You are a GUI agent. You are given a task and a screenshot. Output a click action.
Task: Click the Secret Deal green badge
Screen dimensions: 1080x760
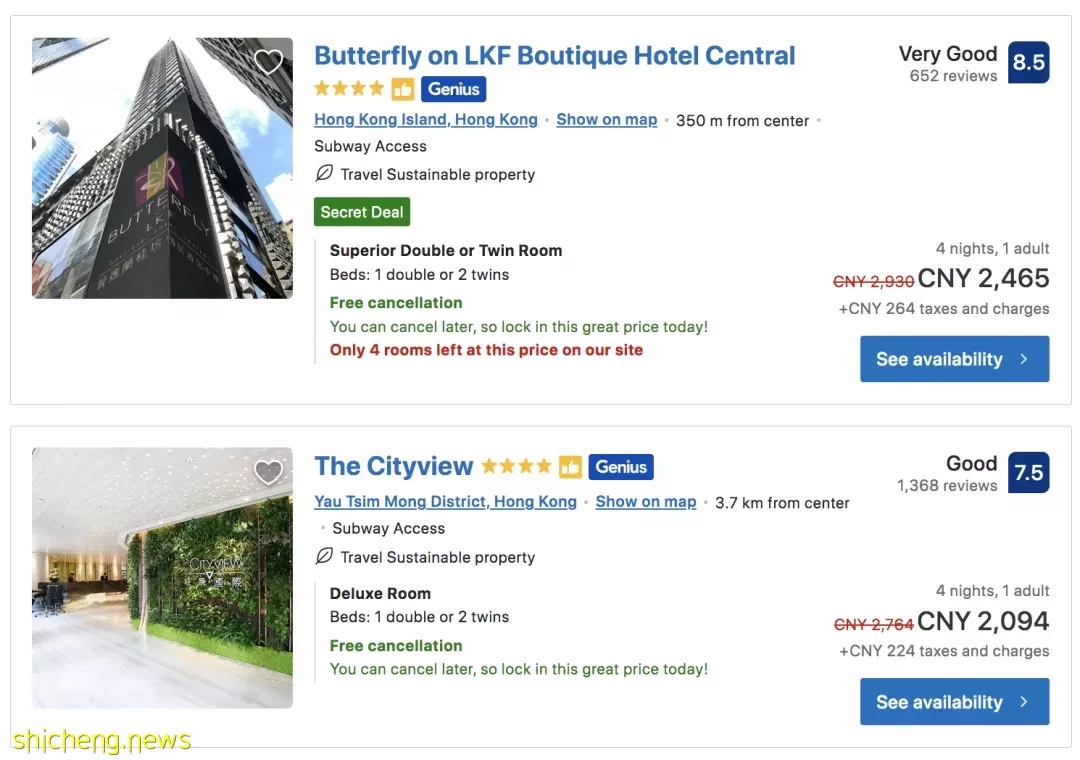pos(362,212)
